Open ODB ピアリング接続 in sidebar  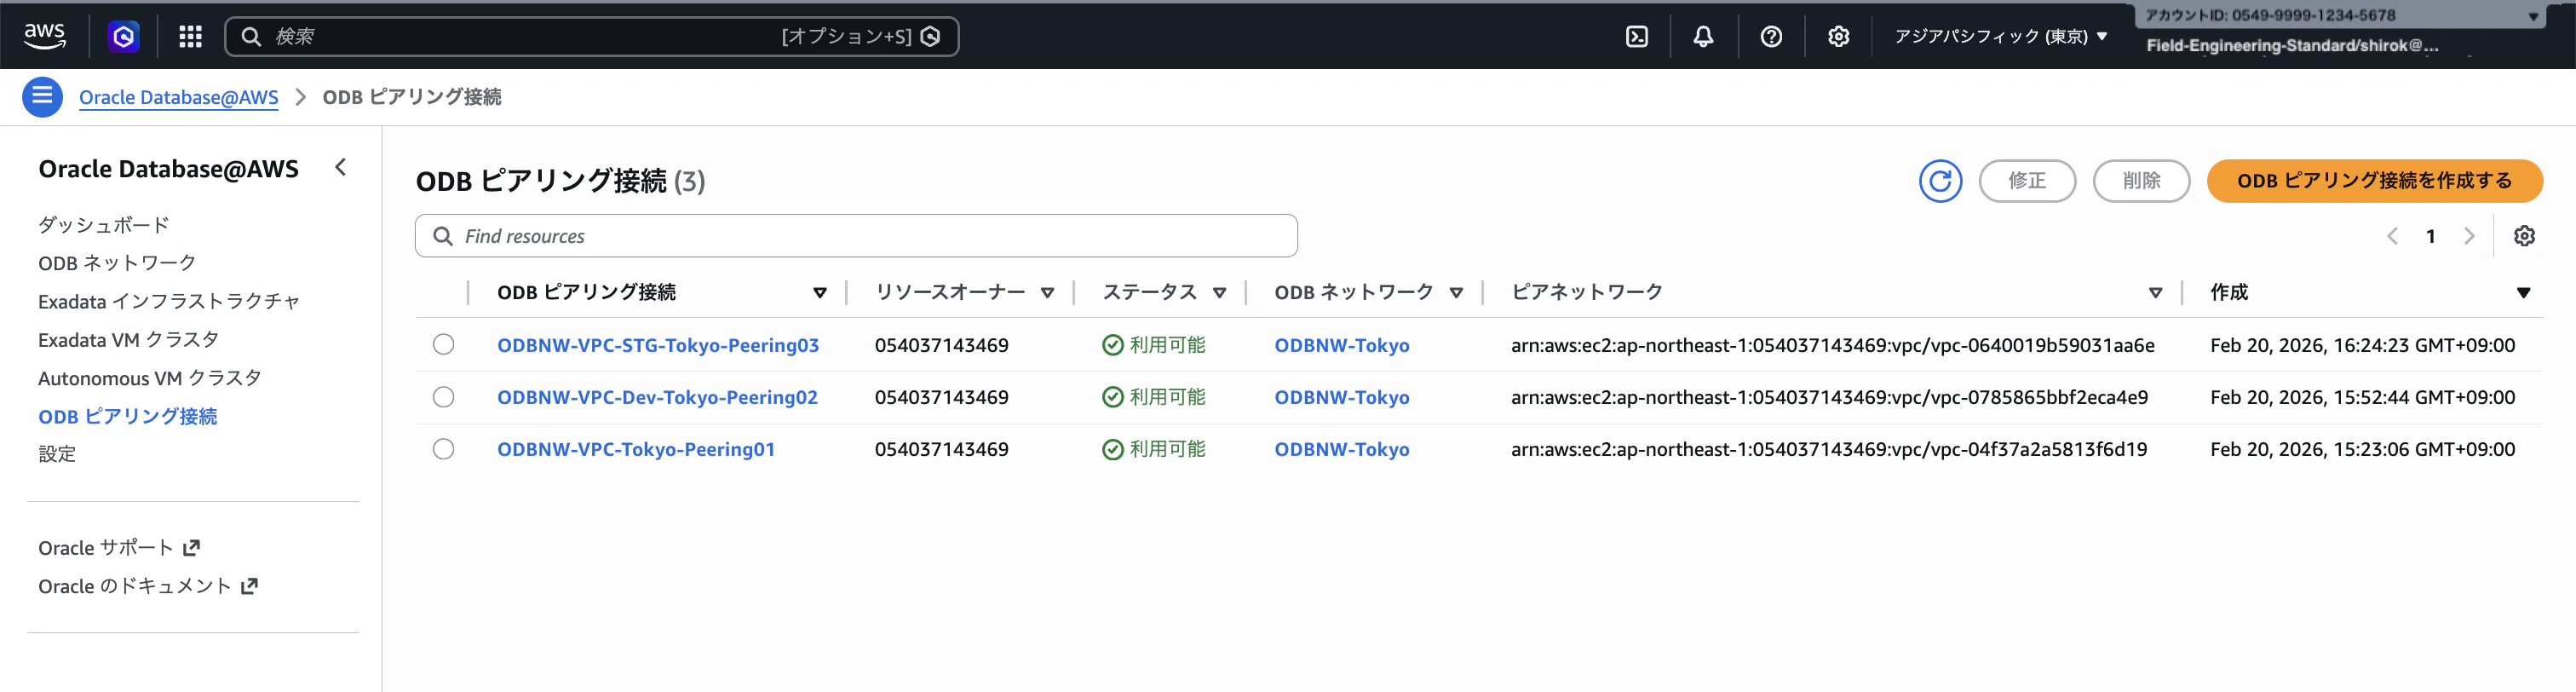coord(127,416)
